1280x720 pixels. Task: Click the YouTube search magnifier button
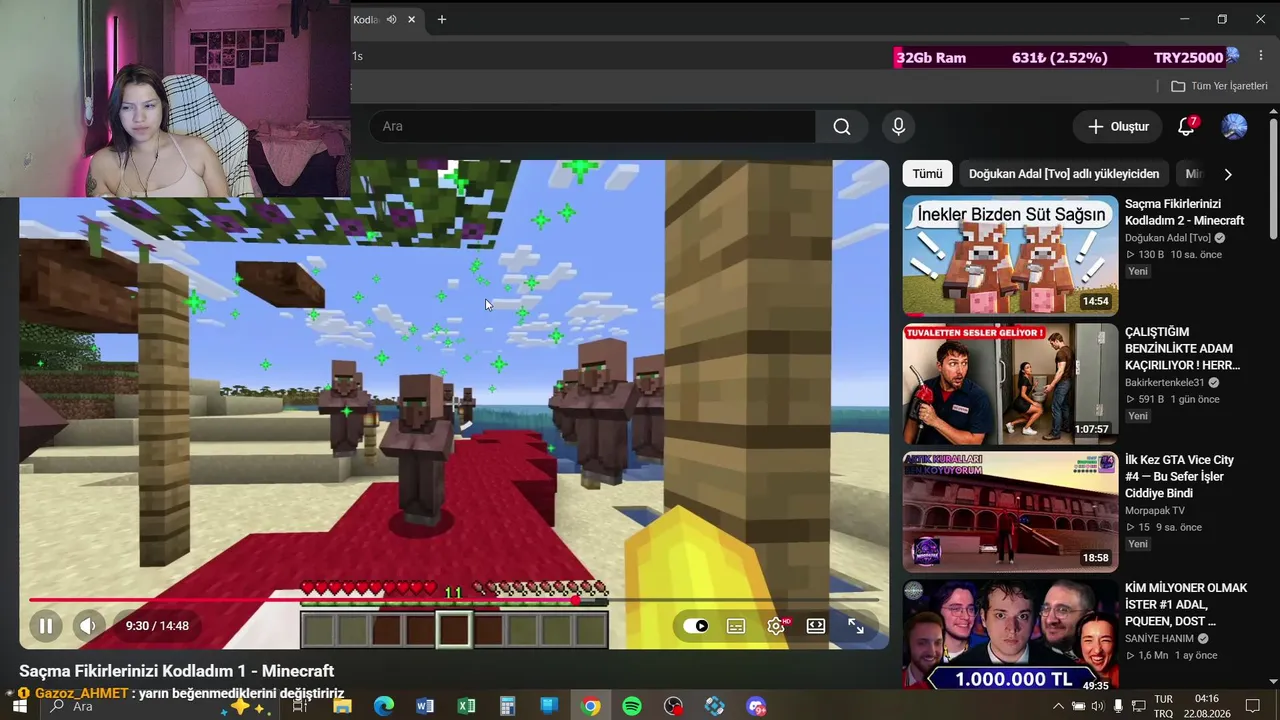coord(842,127)
